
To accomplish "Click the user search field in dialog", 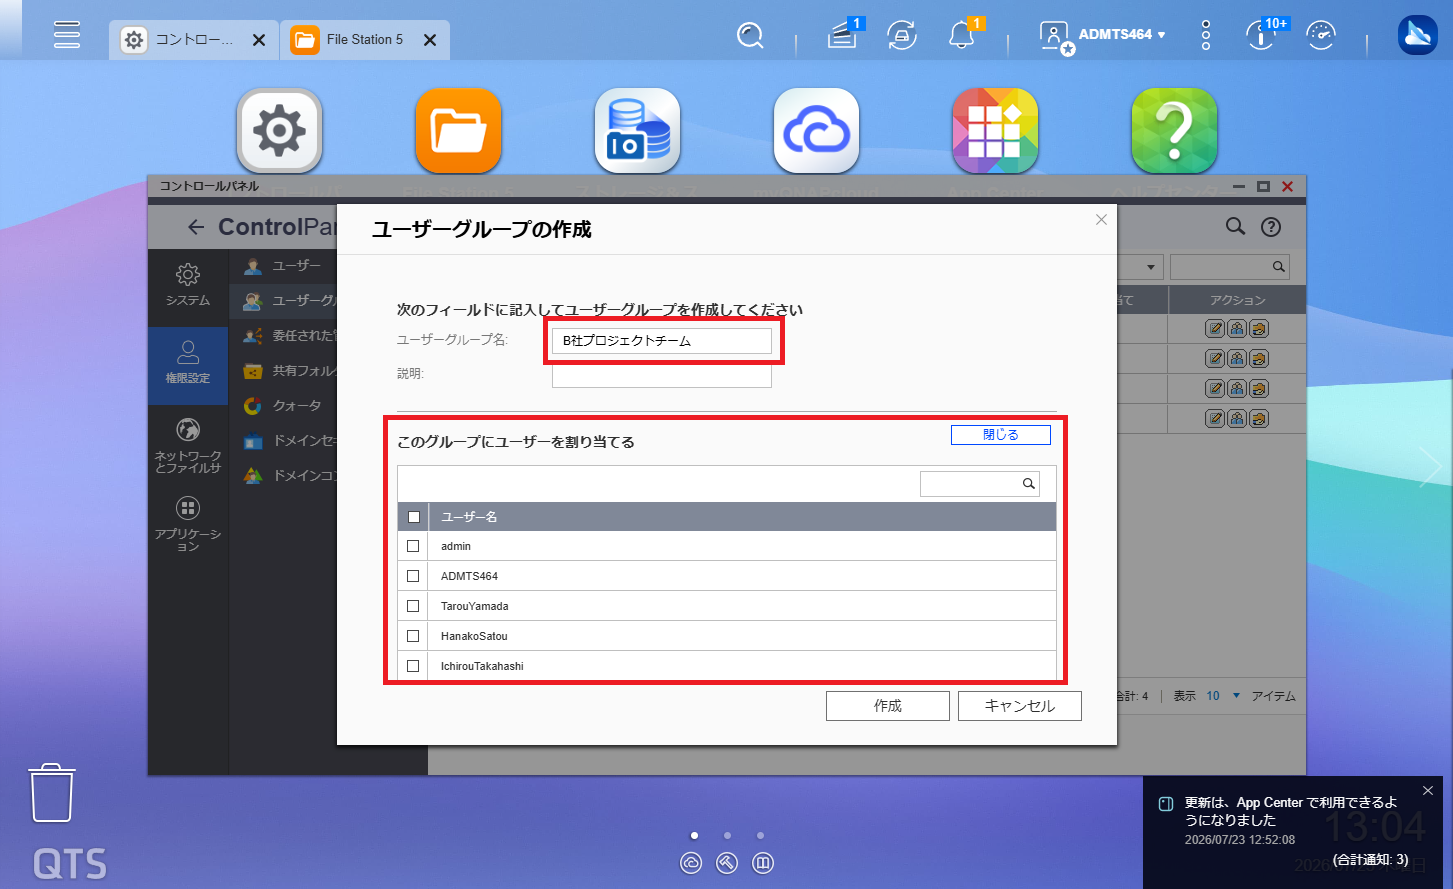I will click(x=980, y=484).
